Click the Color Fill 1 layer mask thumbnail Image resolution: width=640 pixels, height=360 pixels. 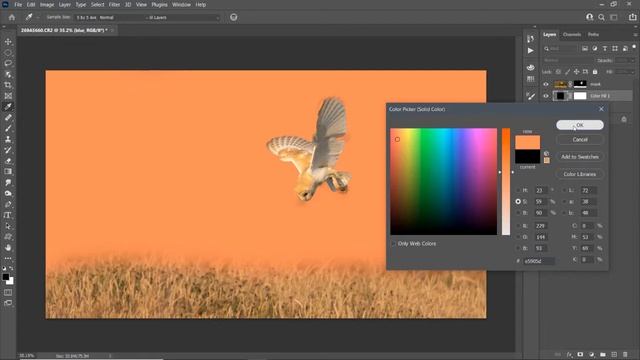coord(580,96)
